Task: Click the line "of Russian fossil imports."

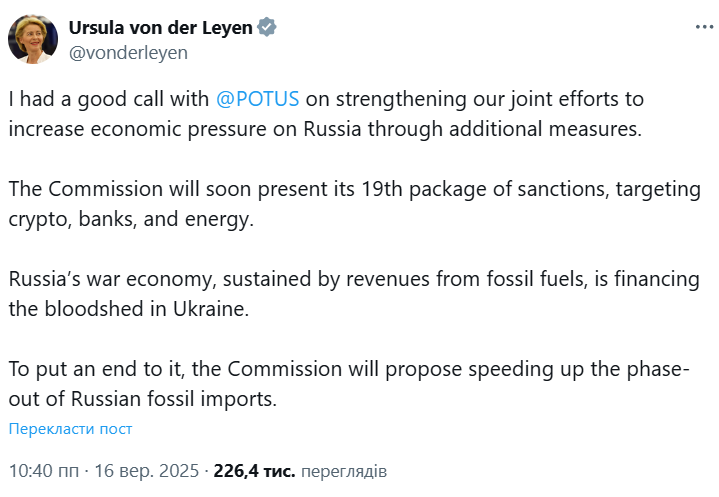Action: click(x=141, y=399)
